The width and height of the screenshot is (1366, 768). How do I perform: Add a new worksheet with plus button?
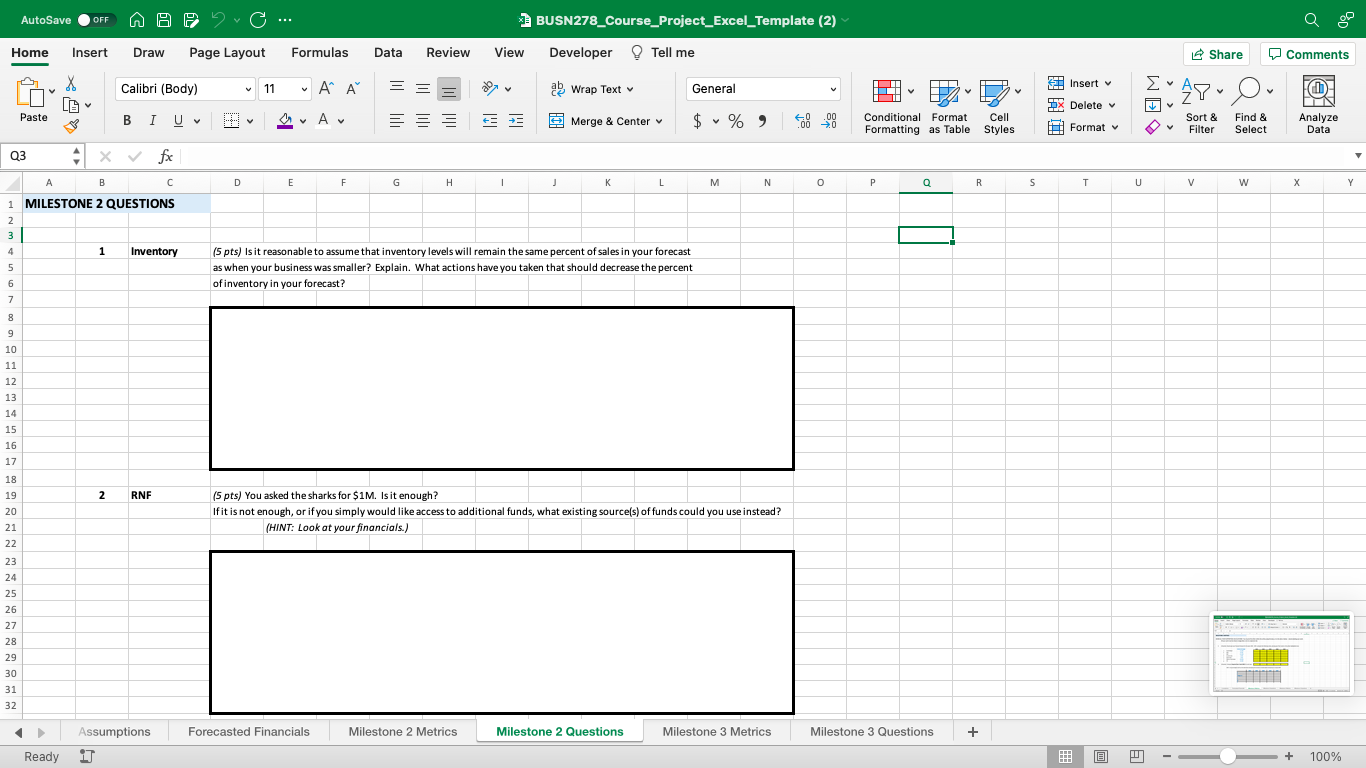click(971, 731)
